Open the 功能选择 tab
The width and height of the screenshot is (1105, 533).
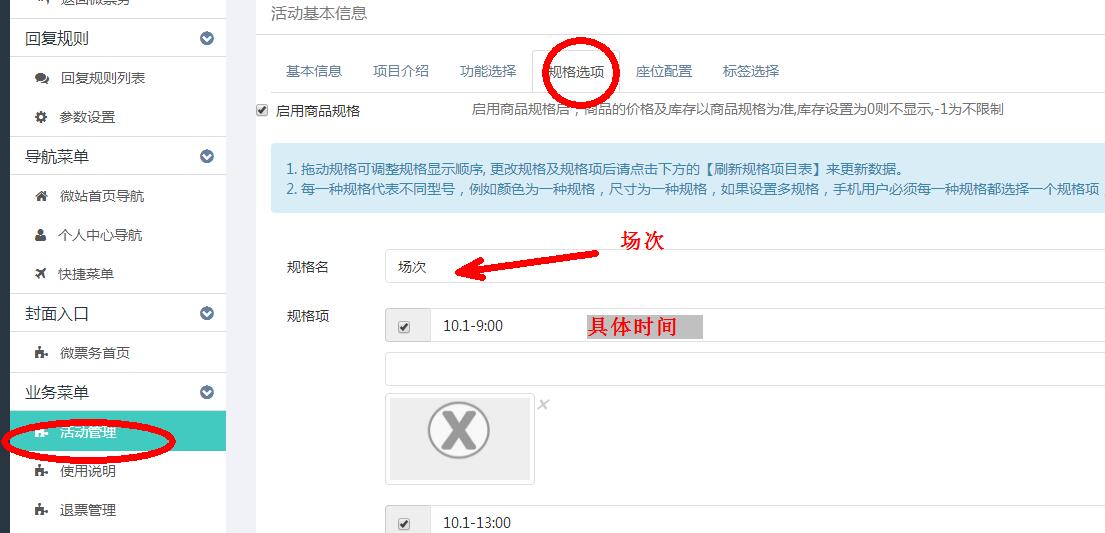[488, 71]
